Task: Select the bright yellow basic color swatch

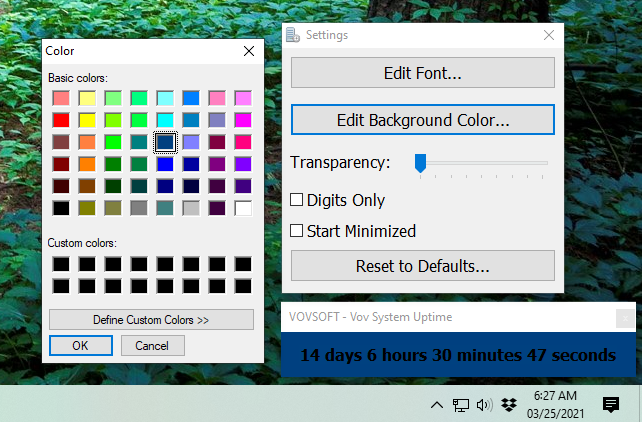Action: point(87,120)
